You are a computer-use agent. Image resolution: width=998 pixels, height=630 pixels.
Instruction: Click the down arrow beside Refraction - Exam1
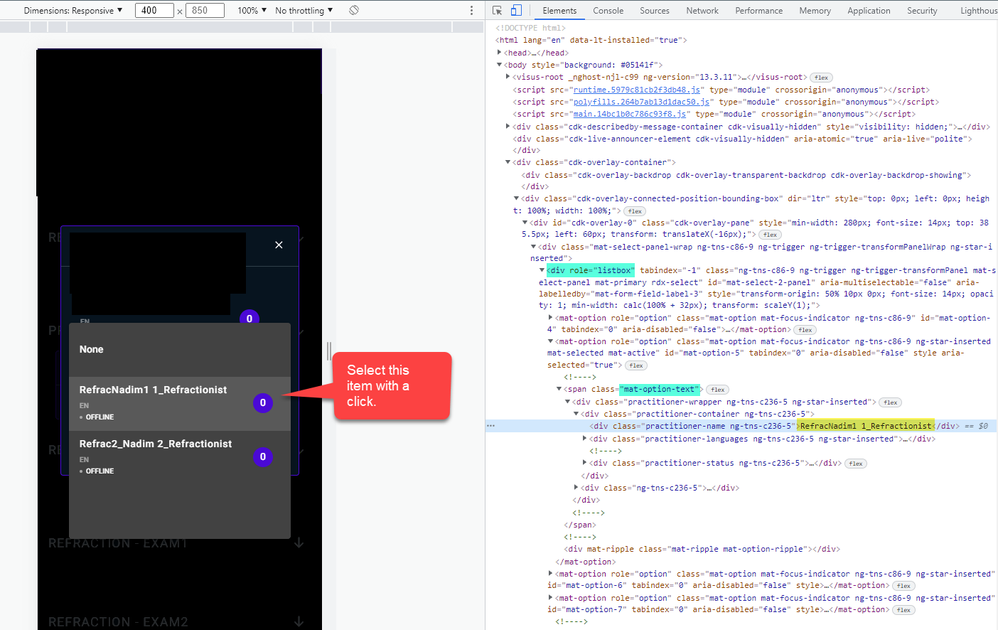tap(298, 543)
